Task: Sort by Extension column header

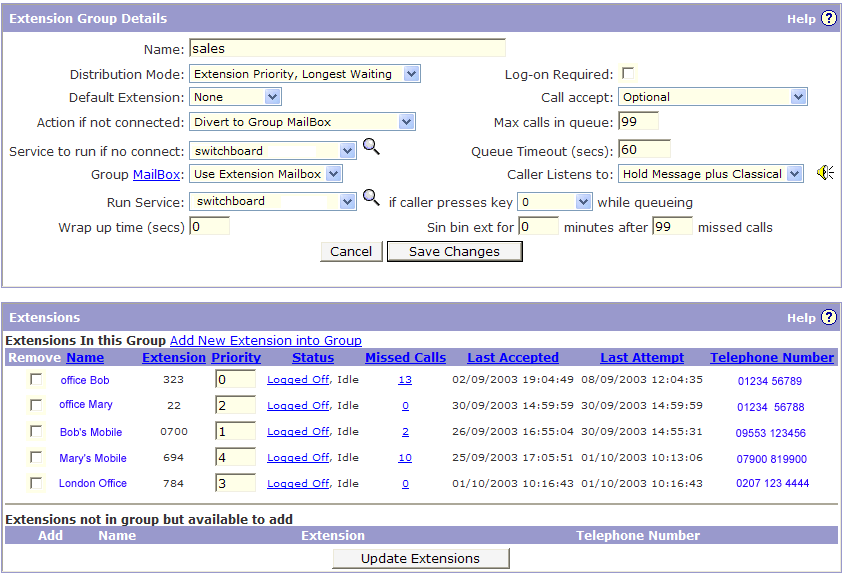Action: pos(174,357)
